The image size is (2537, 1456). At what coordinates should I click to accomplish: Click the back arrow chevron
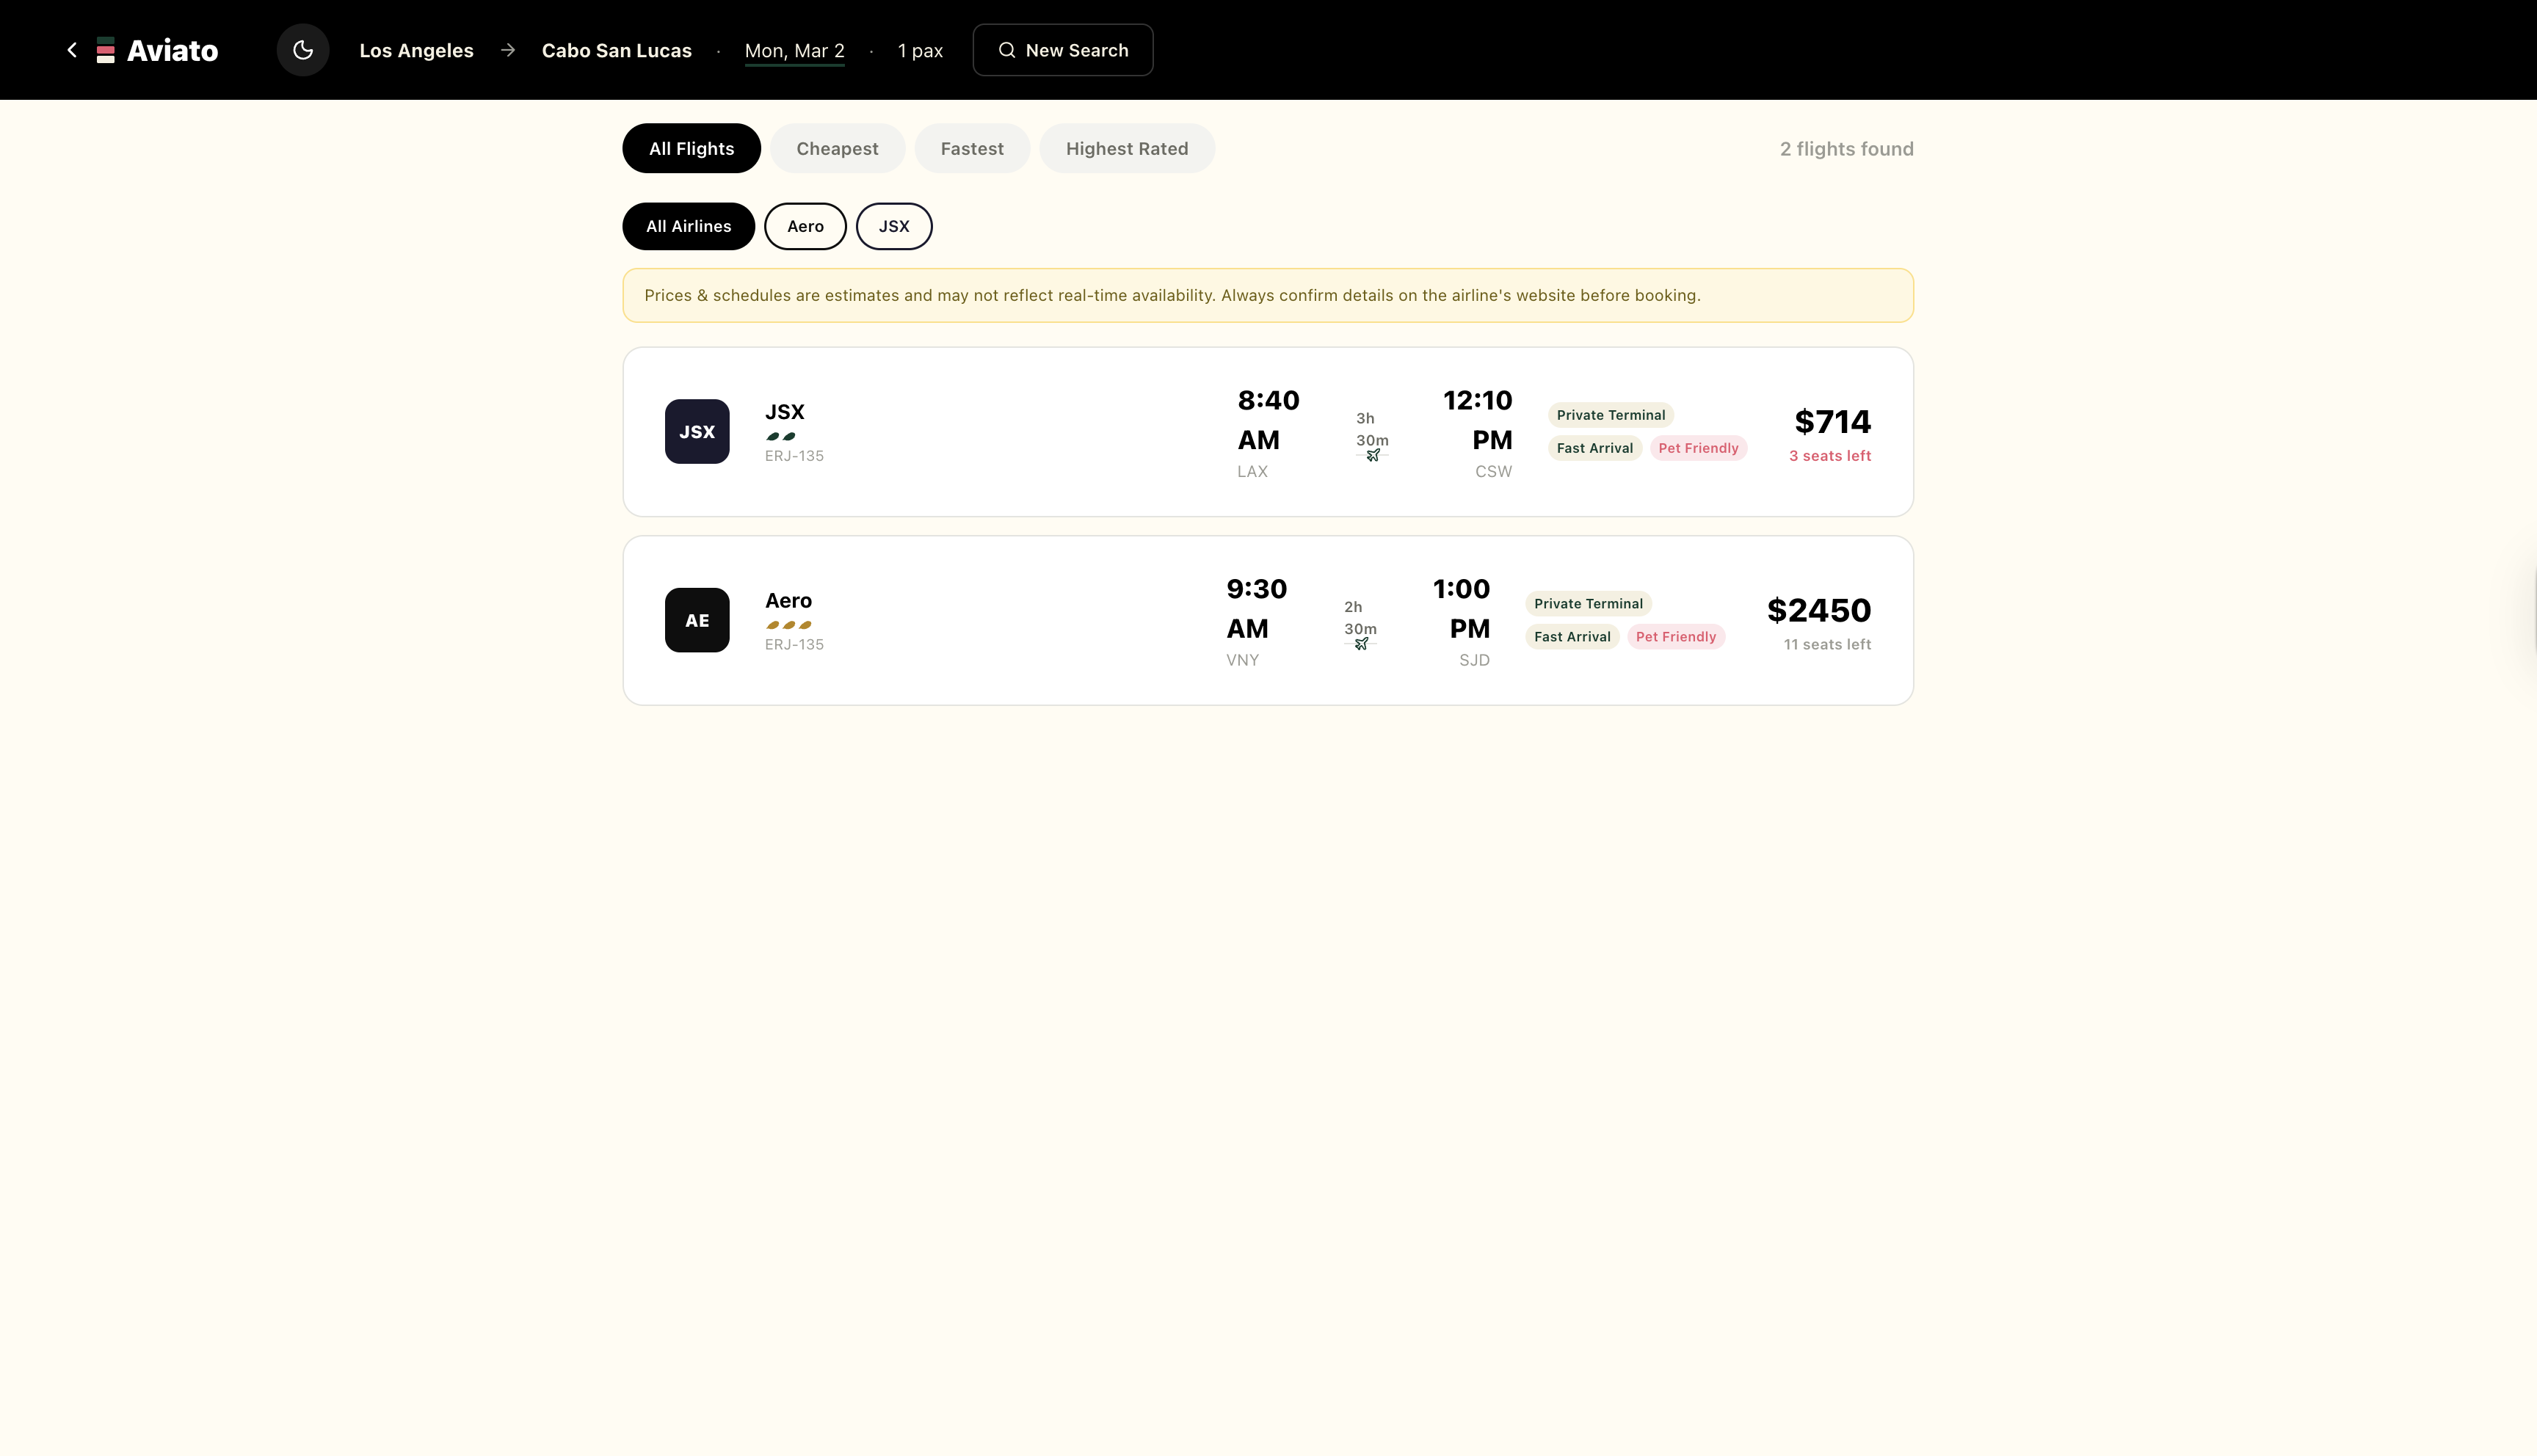pos(71,49)
